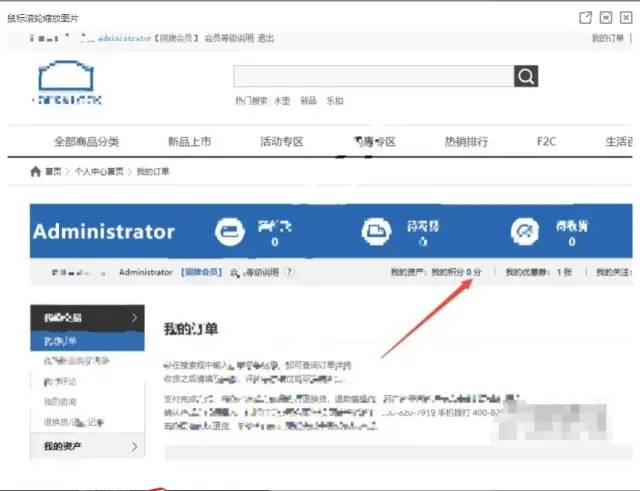The width and height of the screenshot is (640, 491).
Task: Click the hot search term 乐扣
Action: point(335,101)
